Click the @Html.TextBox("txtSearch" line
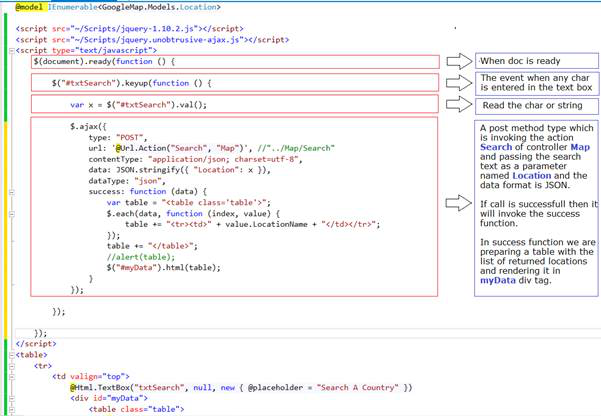 click(241, 388)
